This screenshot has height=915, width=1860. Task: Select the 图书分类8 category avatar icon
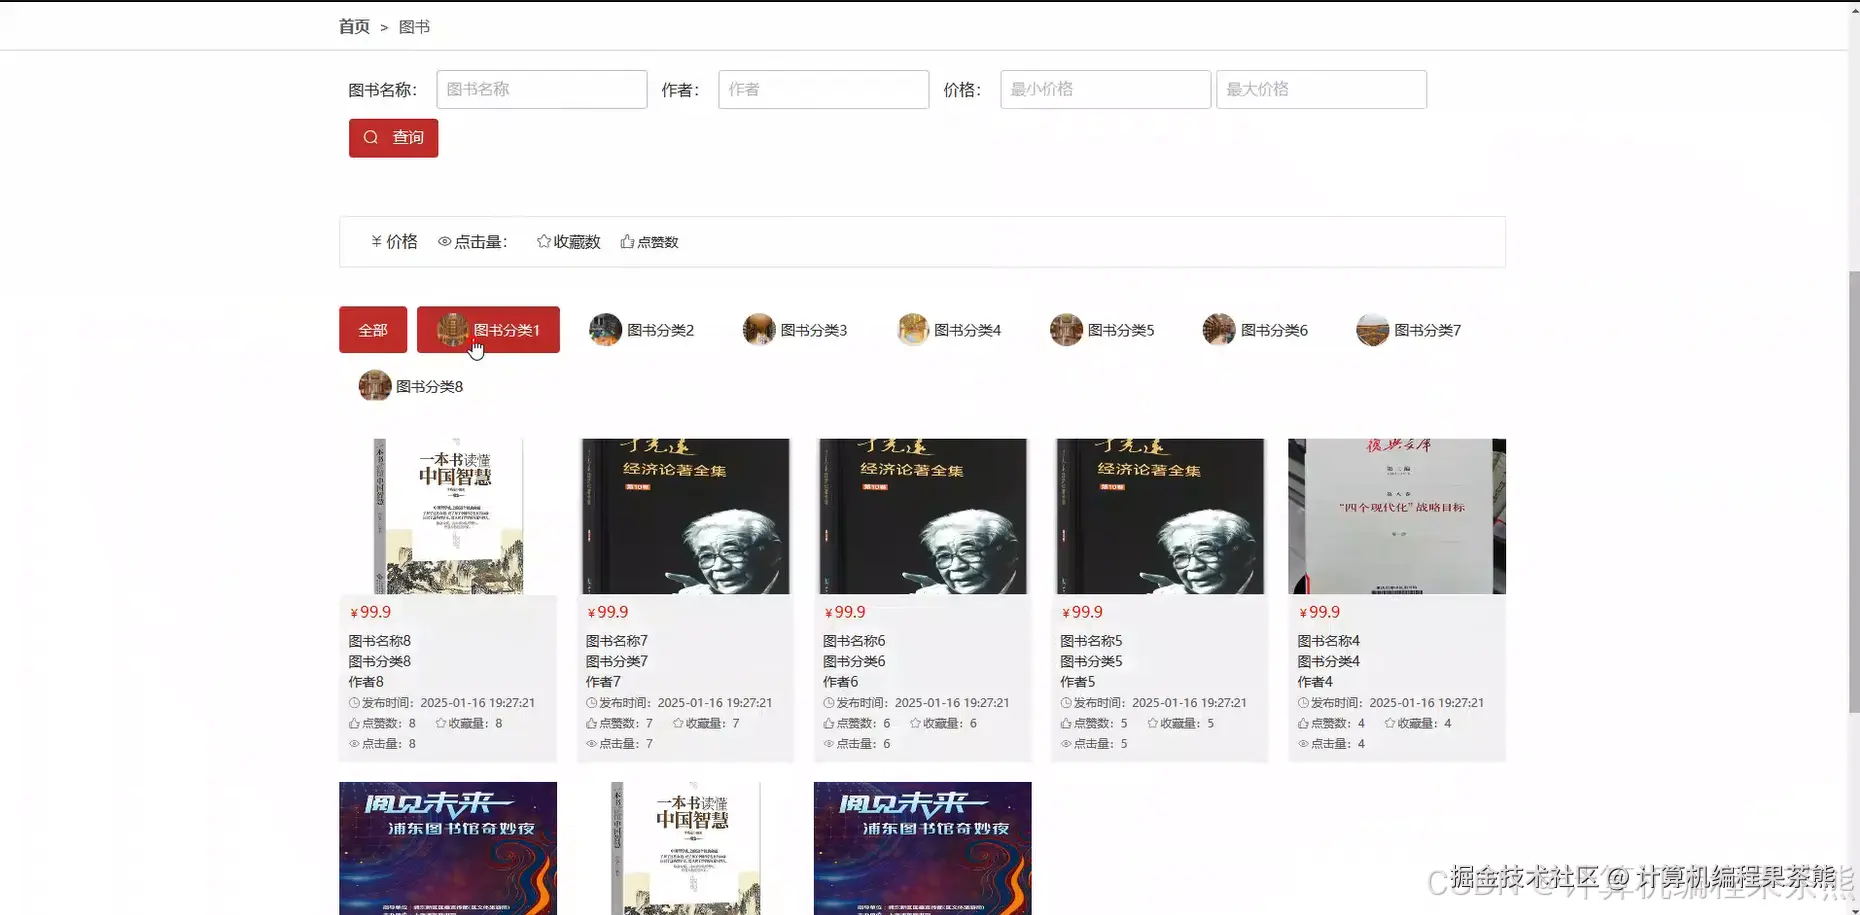pyautogui.click(x=374, y=385)
